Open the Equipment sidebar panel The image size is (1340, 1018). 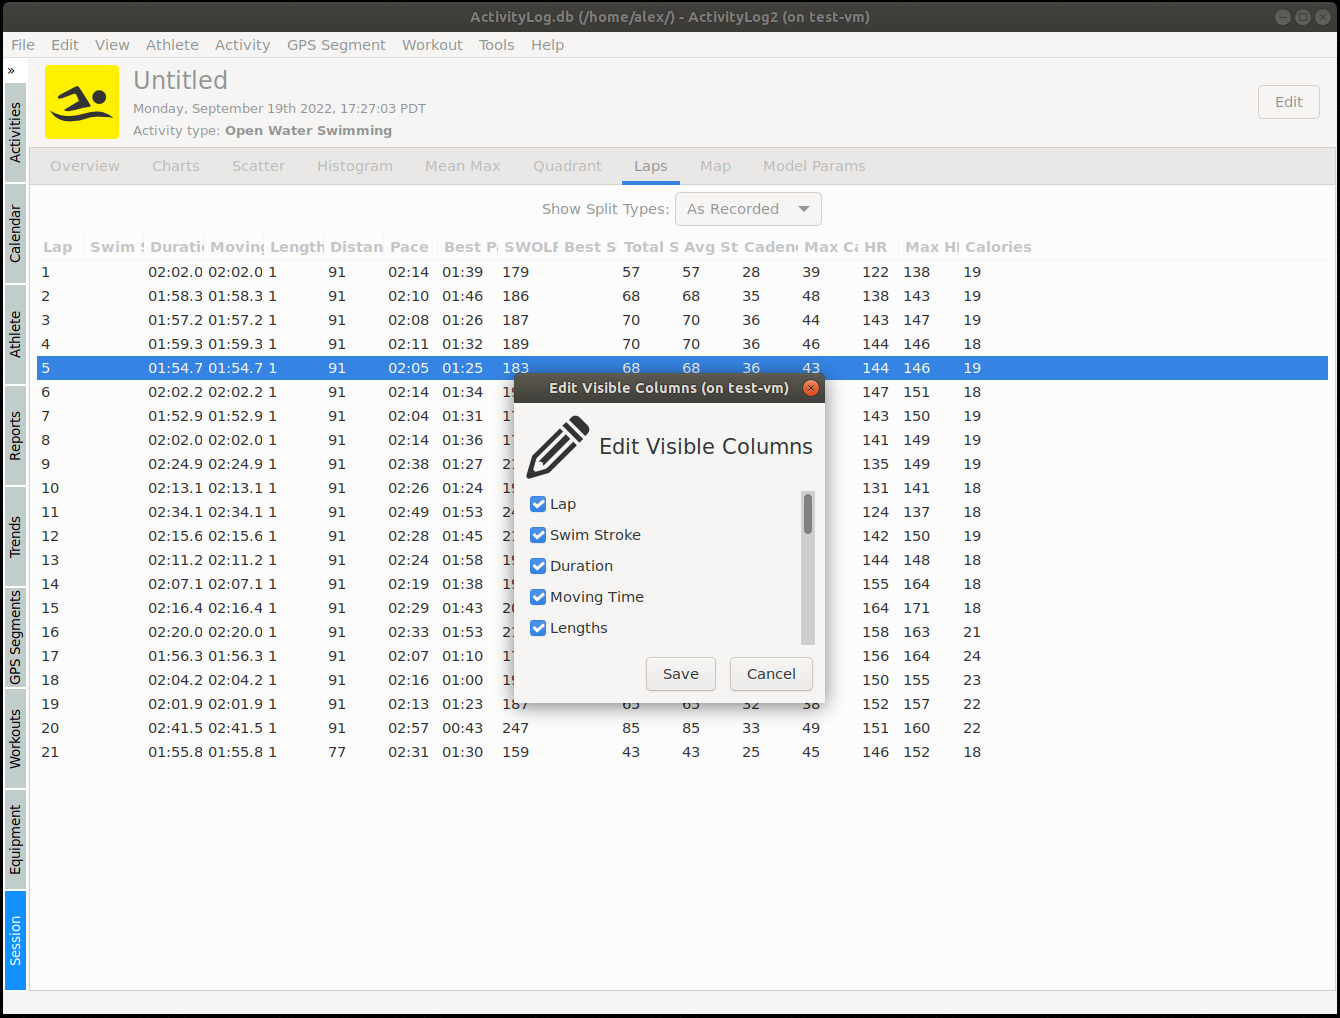click(14, 838)
